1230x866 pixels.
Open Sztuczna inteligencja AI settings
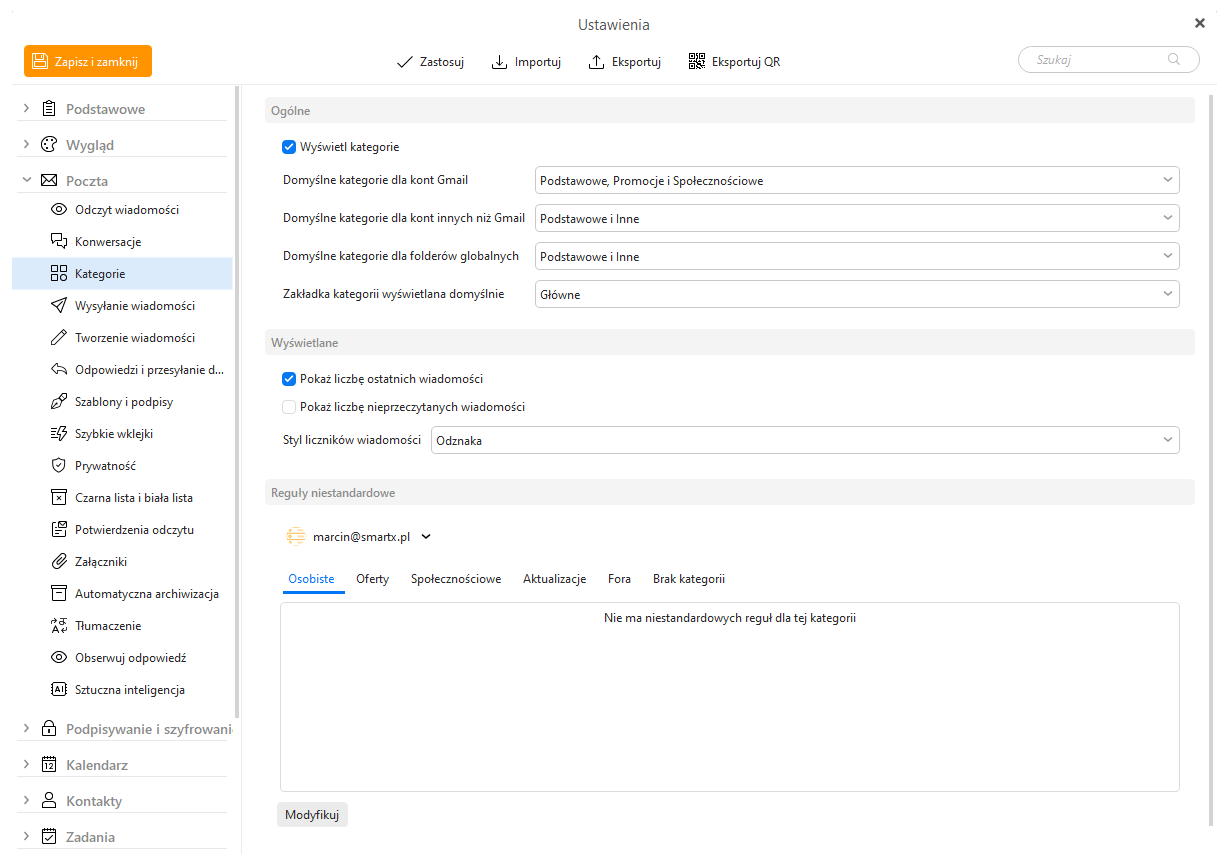pyautogui.click(x=129, y=690)
